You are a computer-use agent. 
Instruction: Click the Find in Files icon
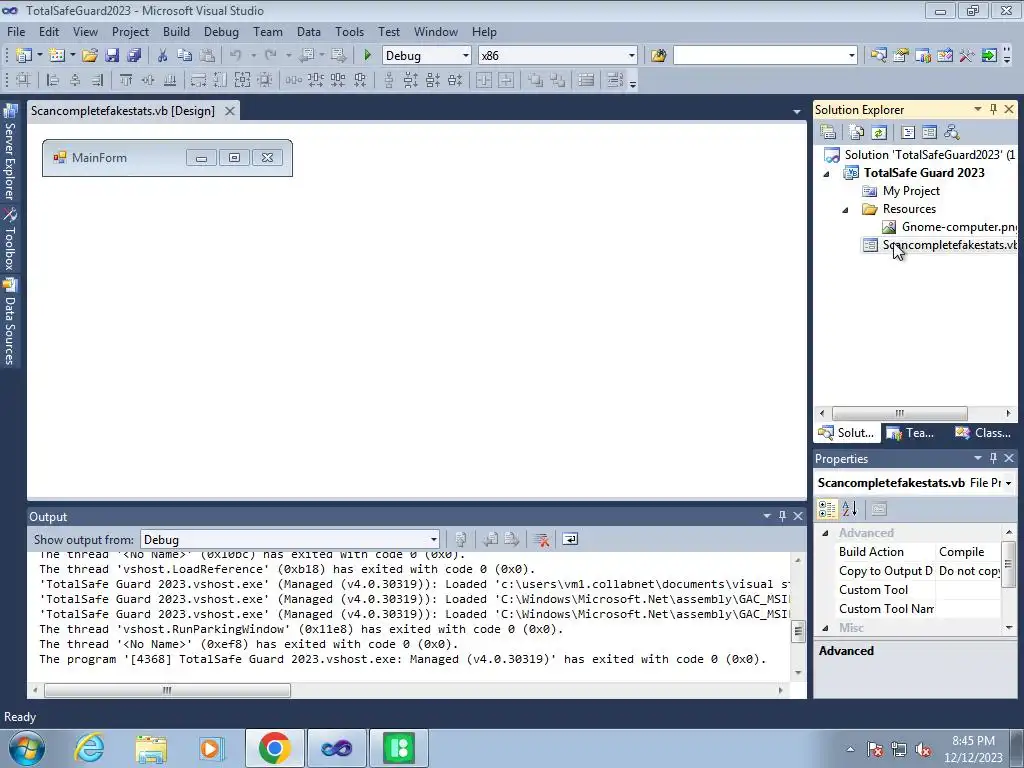coord(658,56)
